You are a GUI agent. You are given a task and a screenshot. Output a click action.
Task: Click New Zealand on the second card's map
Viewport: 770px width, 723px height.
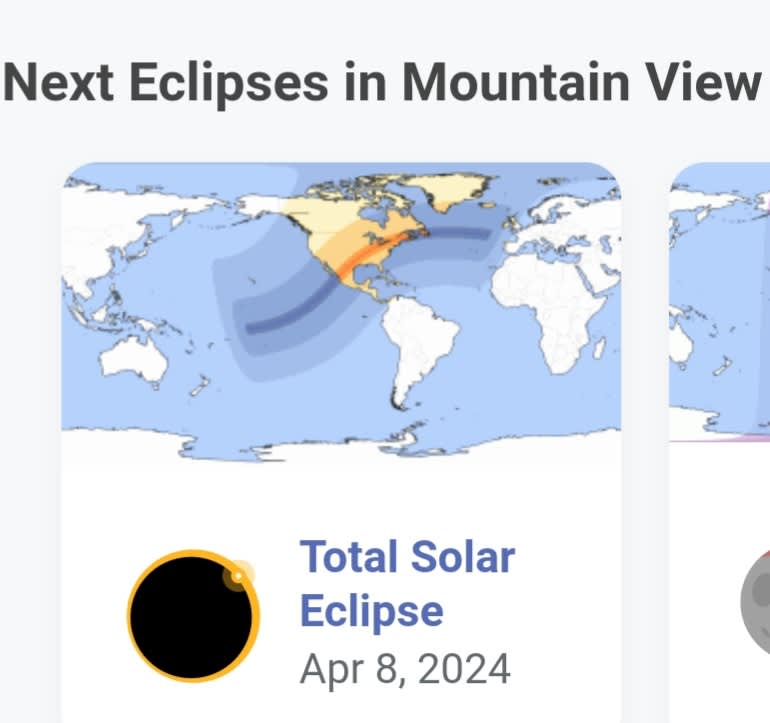(x=721, y=366)
